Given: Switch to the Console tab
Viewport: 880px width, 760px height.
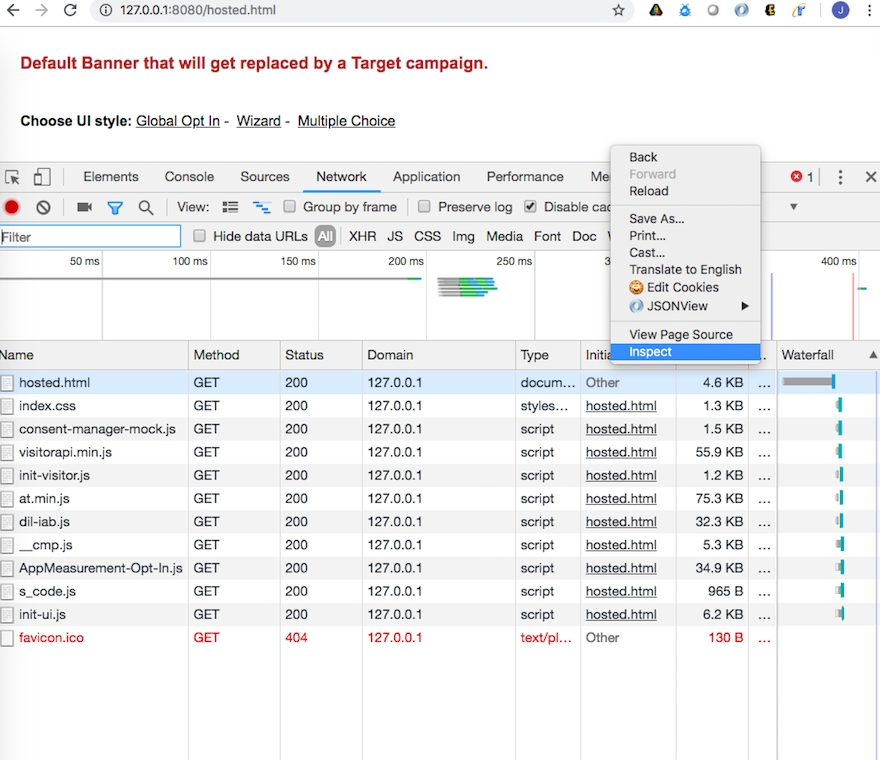Looking at the screenshot, I should coord(189,177).
